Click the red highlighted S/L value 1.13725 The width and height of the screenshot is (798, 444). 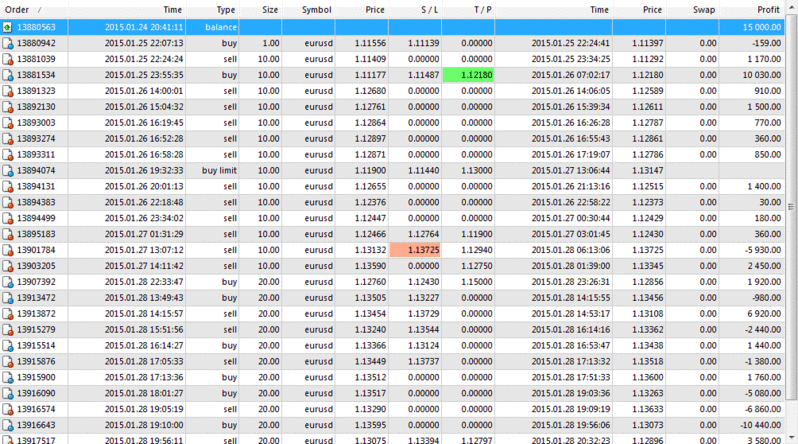[415, 250]
